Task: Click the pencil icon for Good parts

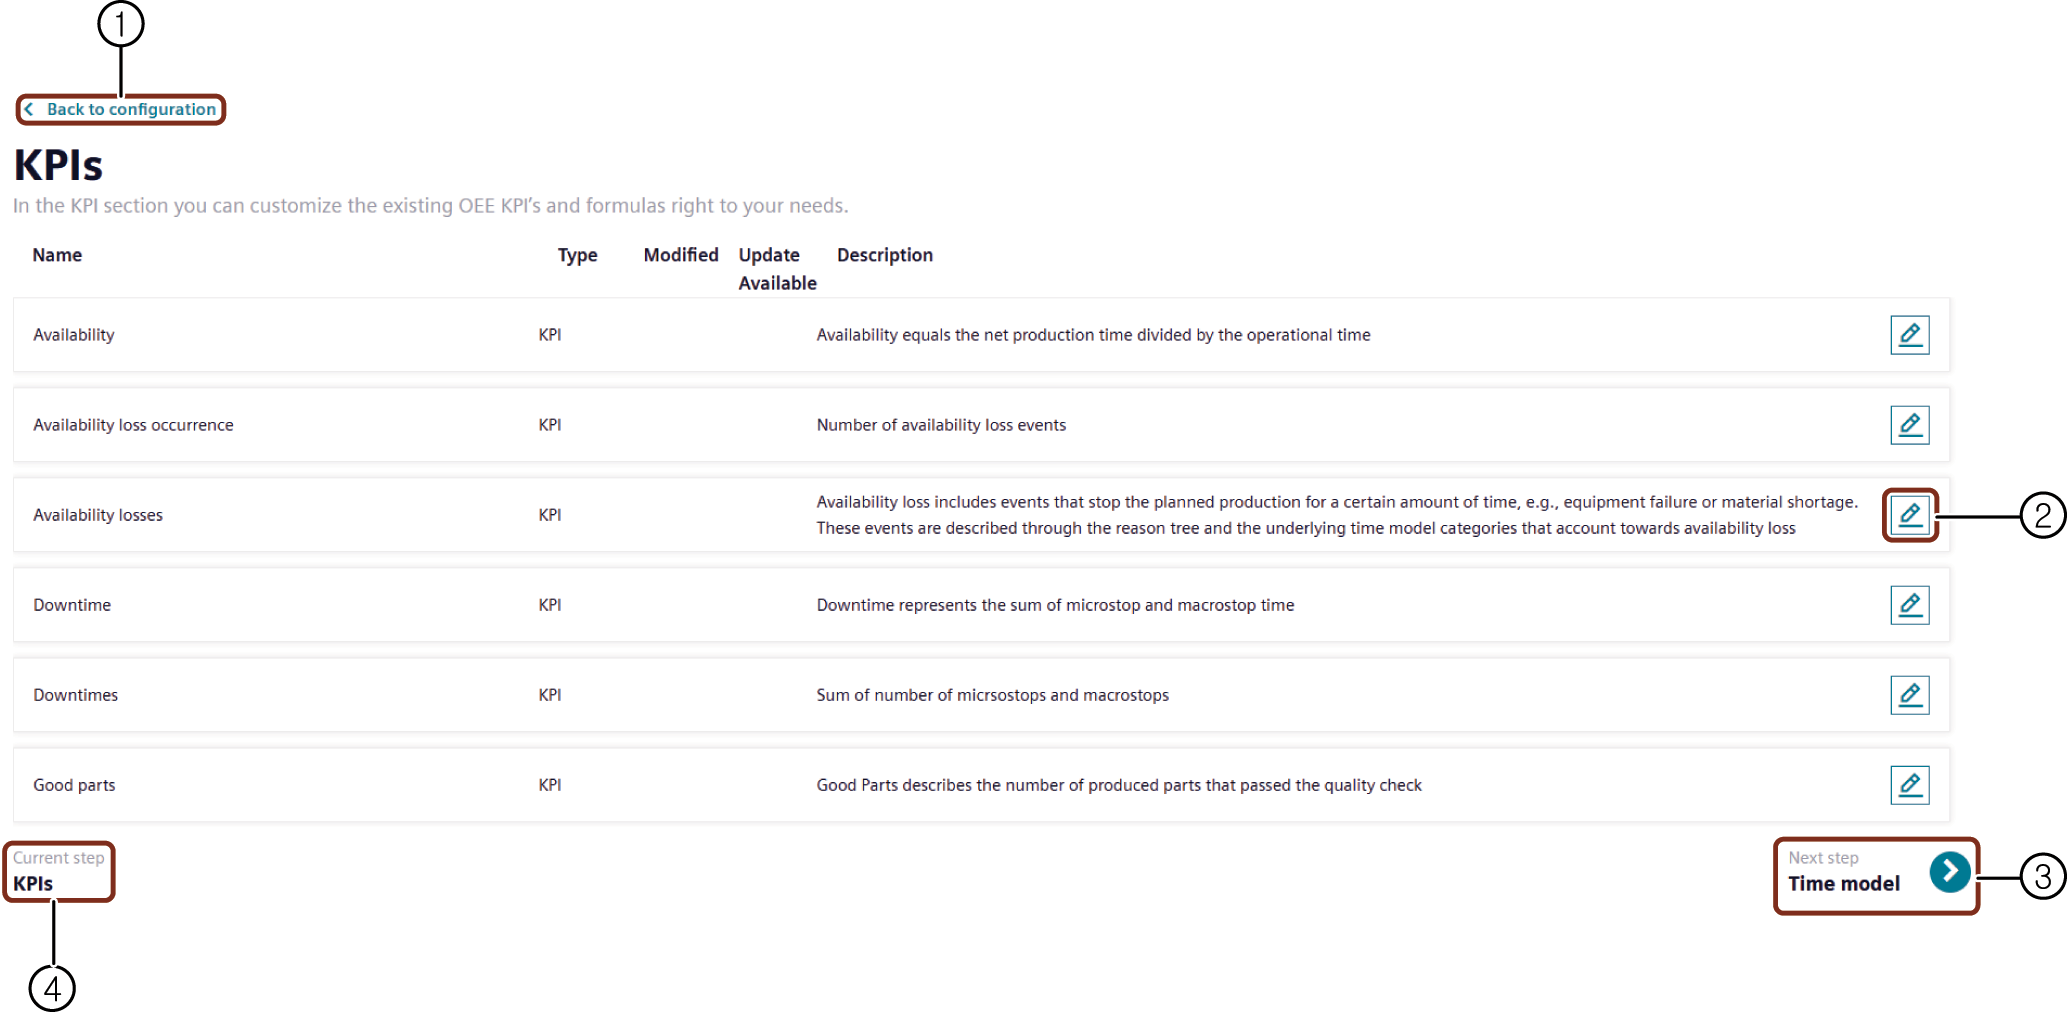Action: (1909, 785)
